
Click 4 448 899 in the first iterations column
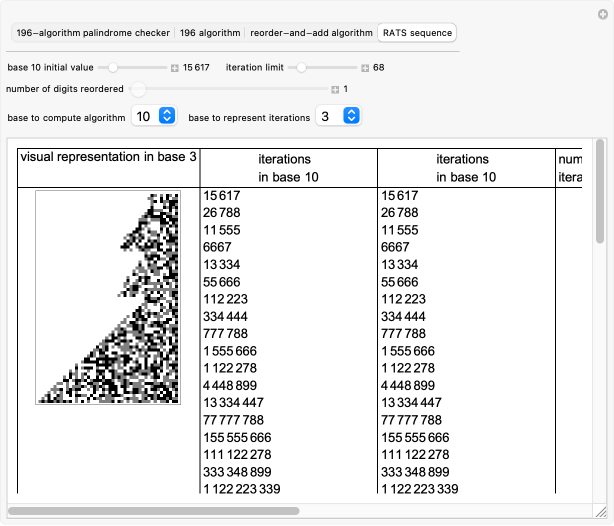click(230, 385)
